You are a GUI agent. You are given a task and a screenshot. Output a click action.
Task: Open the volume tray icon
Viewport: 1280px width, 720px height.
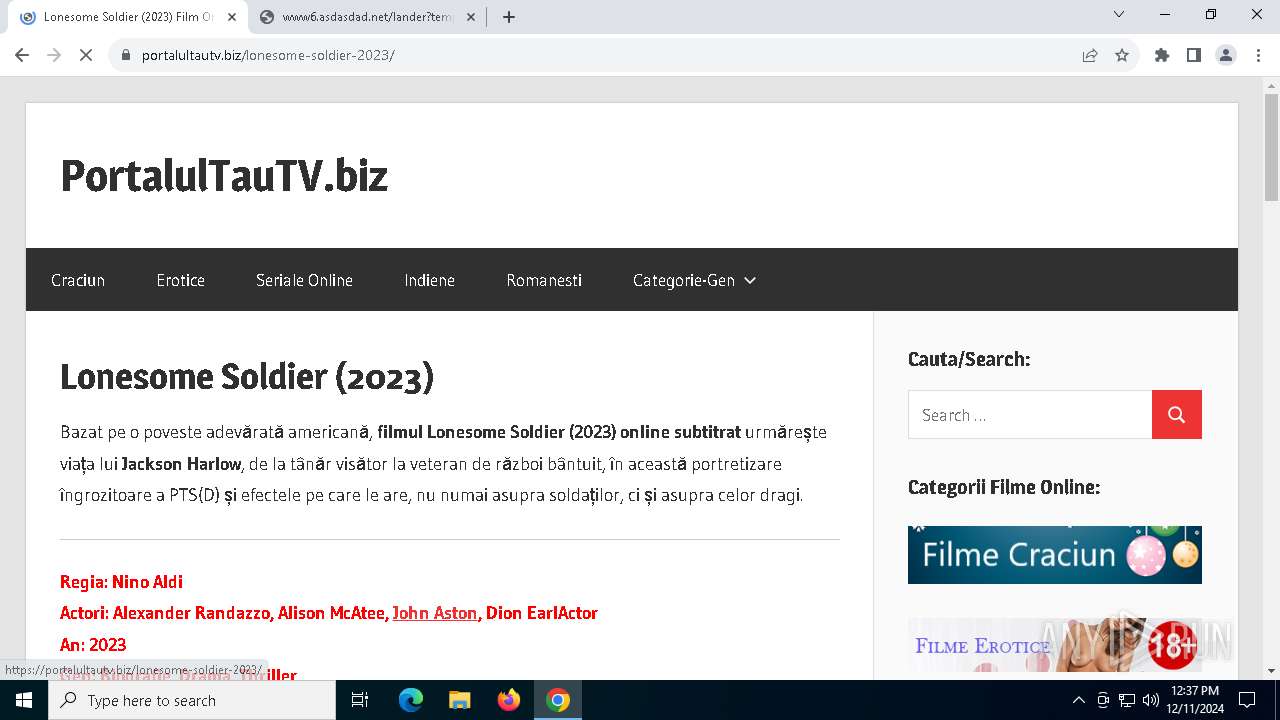coord(1151,700)
